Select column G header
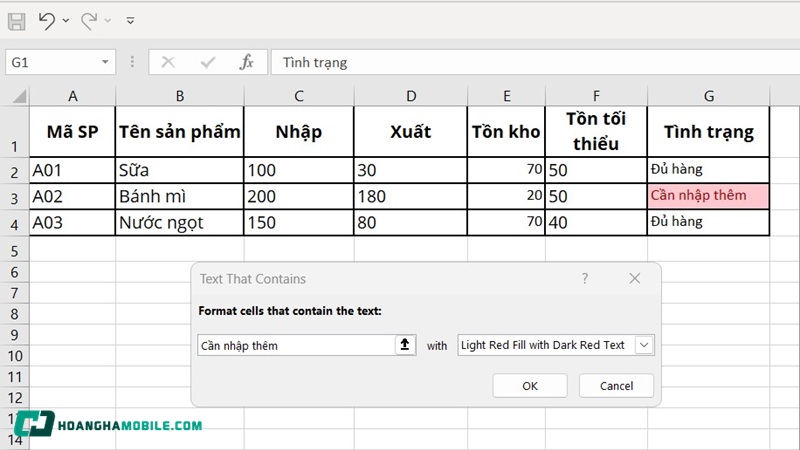800x450 pixels. pyautogui.click(x=708, y=95)
